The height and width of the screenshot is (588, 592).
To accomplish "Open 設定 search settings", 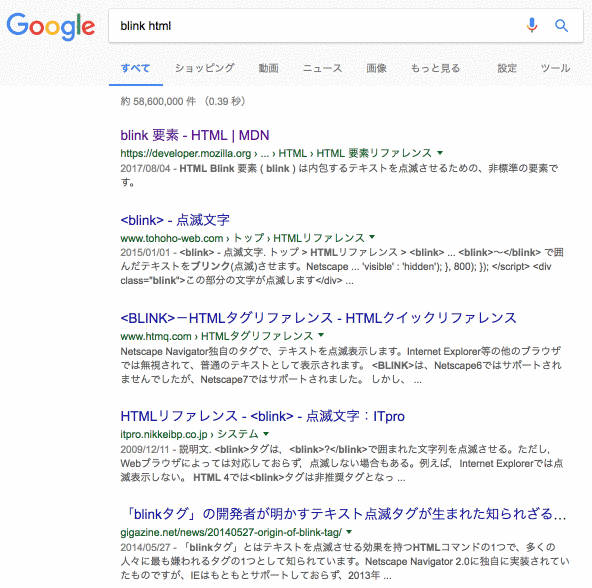I will [x=507, y=68].
